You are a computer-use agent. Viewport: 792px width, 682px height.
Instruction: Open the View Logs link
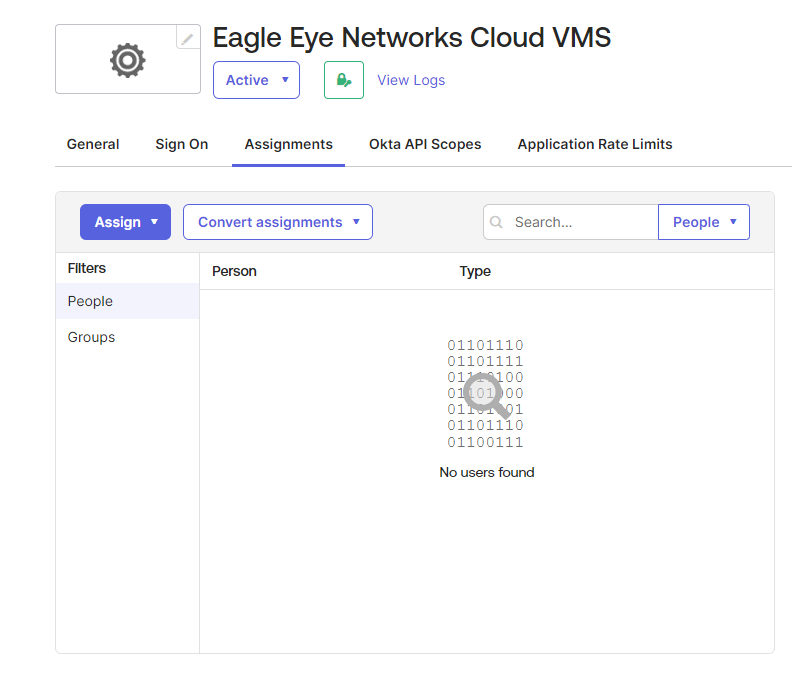[411, 80]
